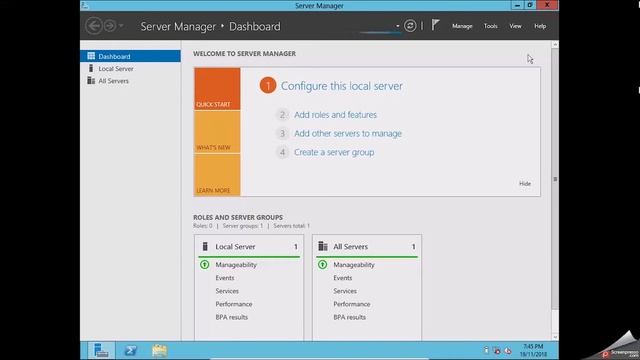This screenshot has height=360, width=640.
Task: Click Configure this local server
Action: click(x=342, y=86)
